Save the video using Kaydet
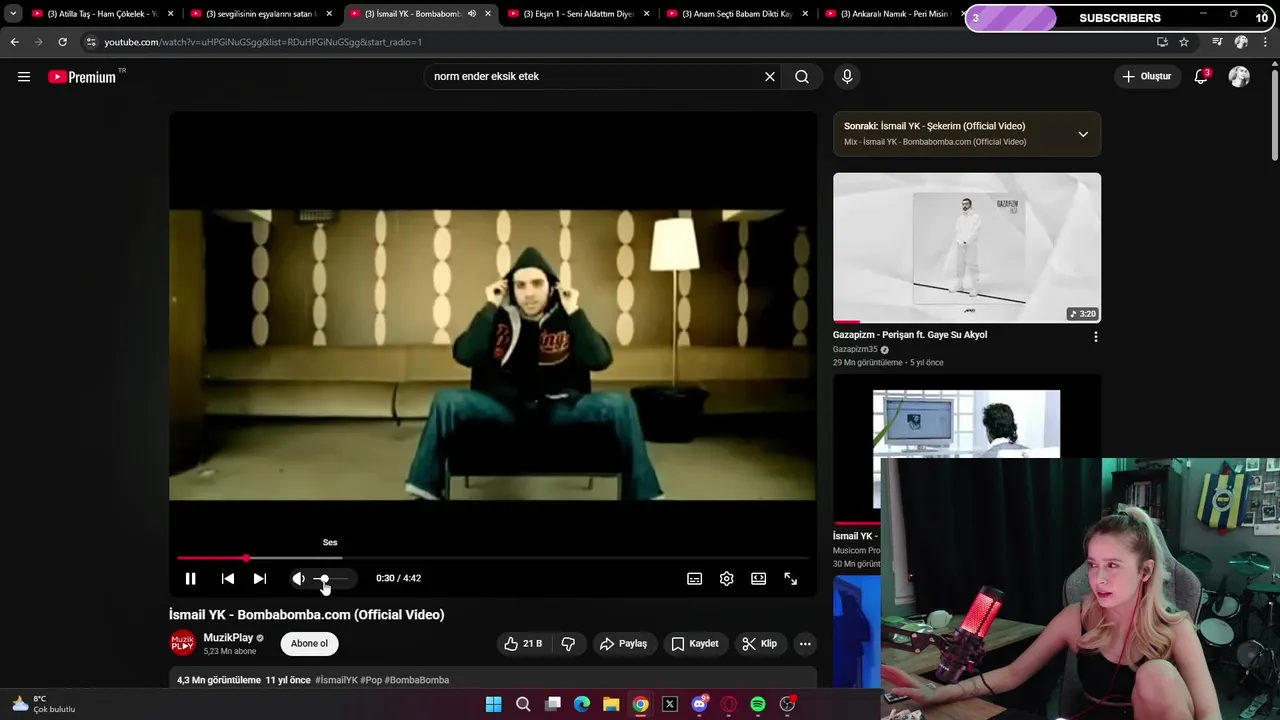Viewport: 1280px width, 720px height. click(x=695, y=644)
